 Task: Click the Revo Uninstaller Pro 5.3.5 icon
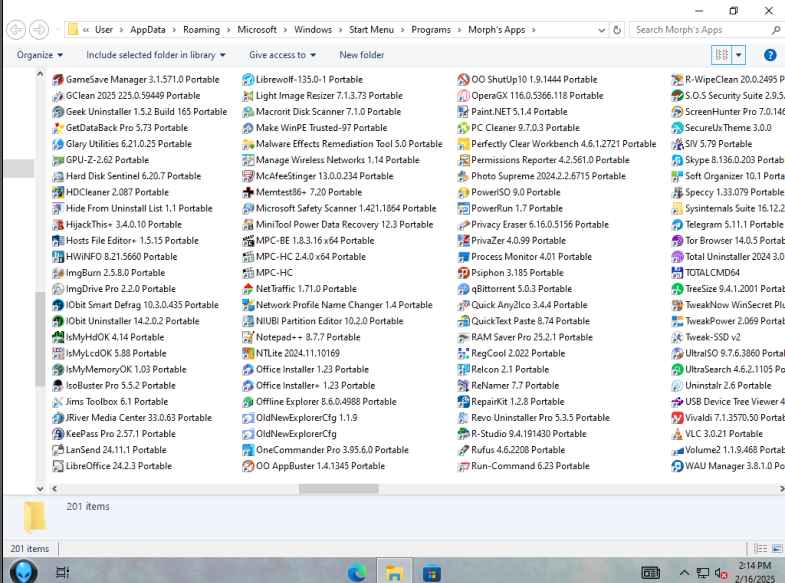tap(463, 418)
